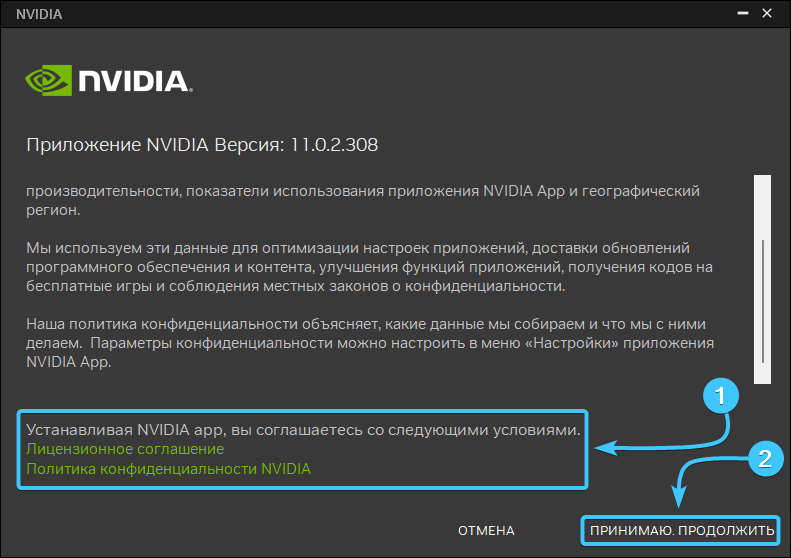Close the NVIDIA installer window
Image resolution: width=791 pixels, height=558 pixels.
pyautogui.click(x=767, y=14)
